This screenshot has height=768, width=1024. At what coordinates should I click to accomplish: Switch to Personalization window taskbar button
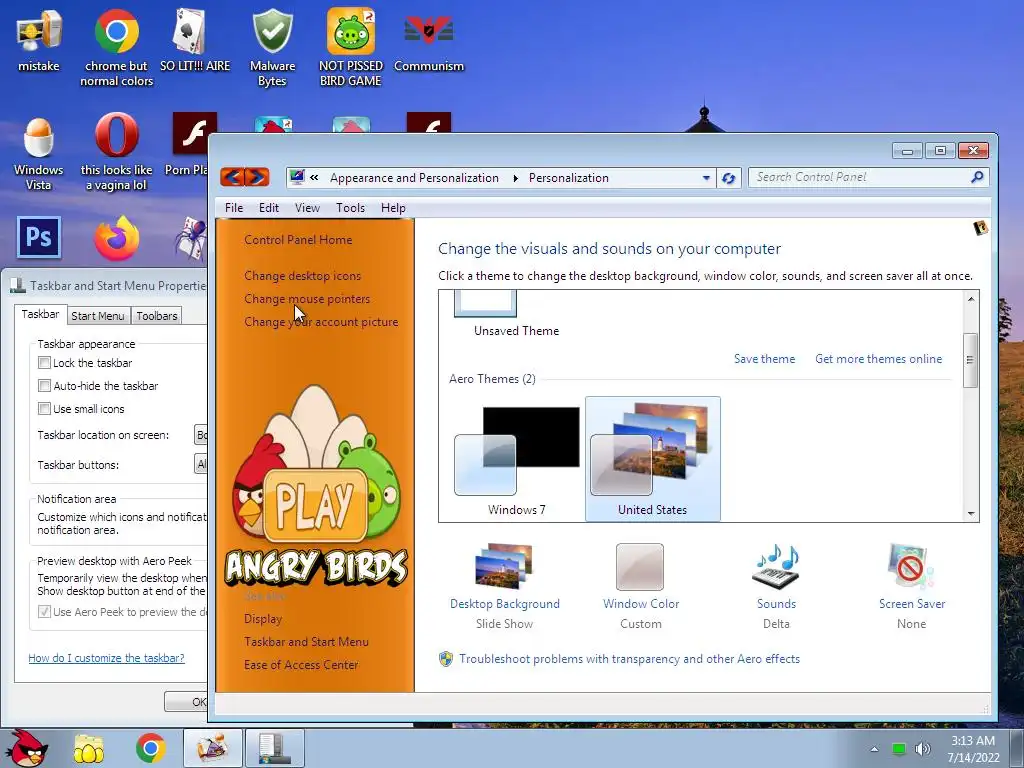(213, 748)
